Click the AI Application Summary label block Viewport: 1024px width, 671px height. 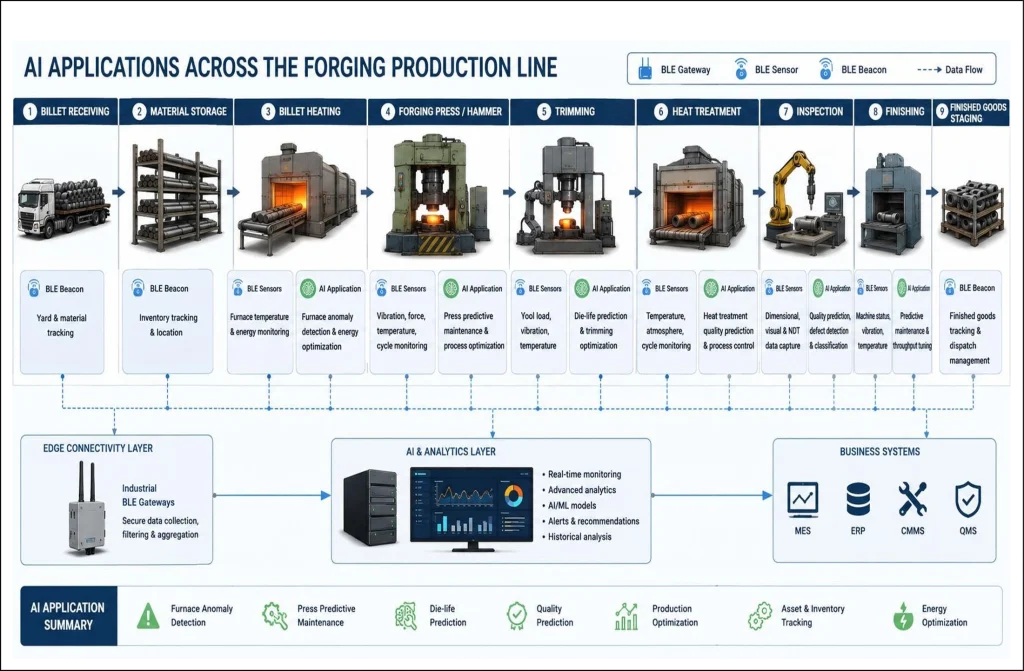click(69, 615)
